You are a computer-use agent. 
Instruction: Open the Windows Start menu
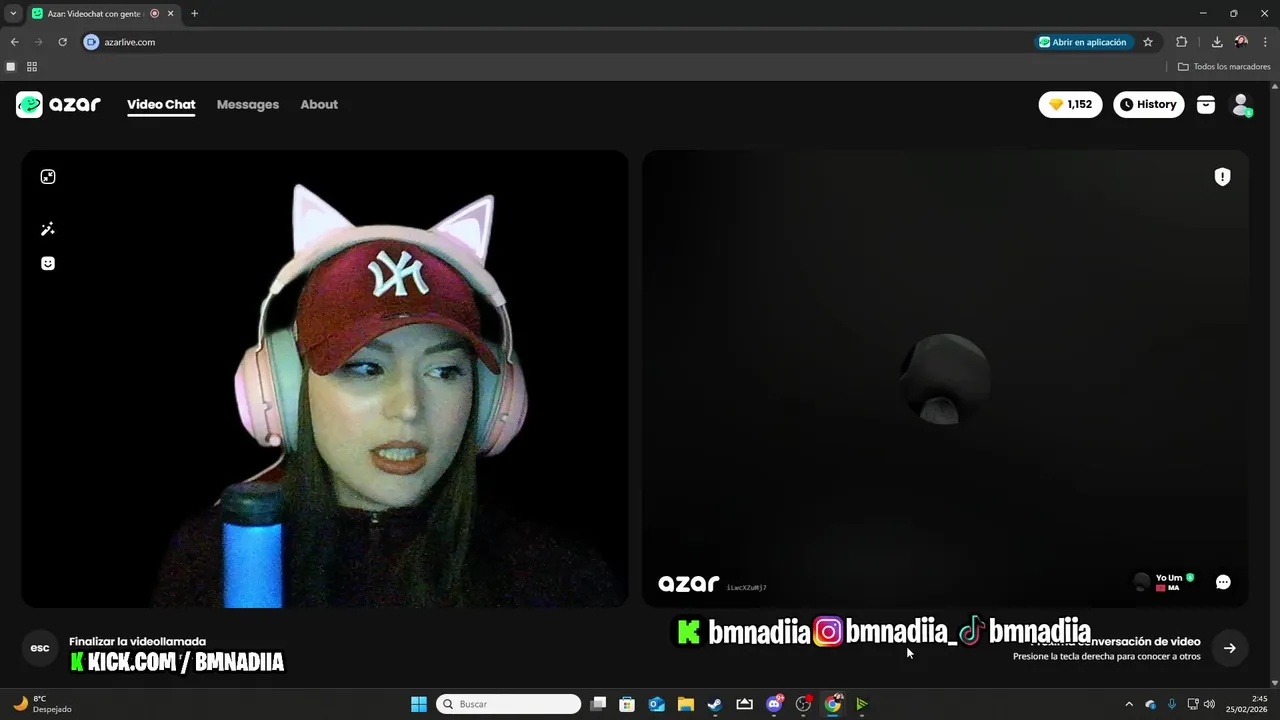click(x=419, y=704)
